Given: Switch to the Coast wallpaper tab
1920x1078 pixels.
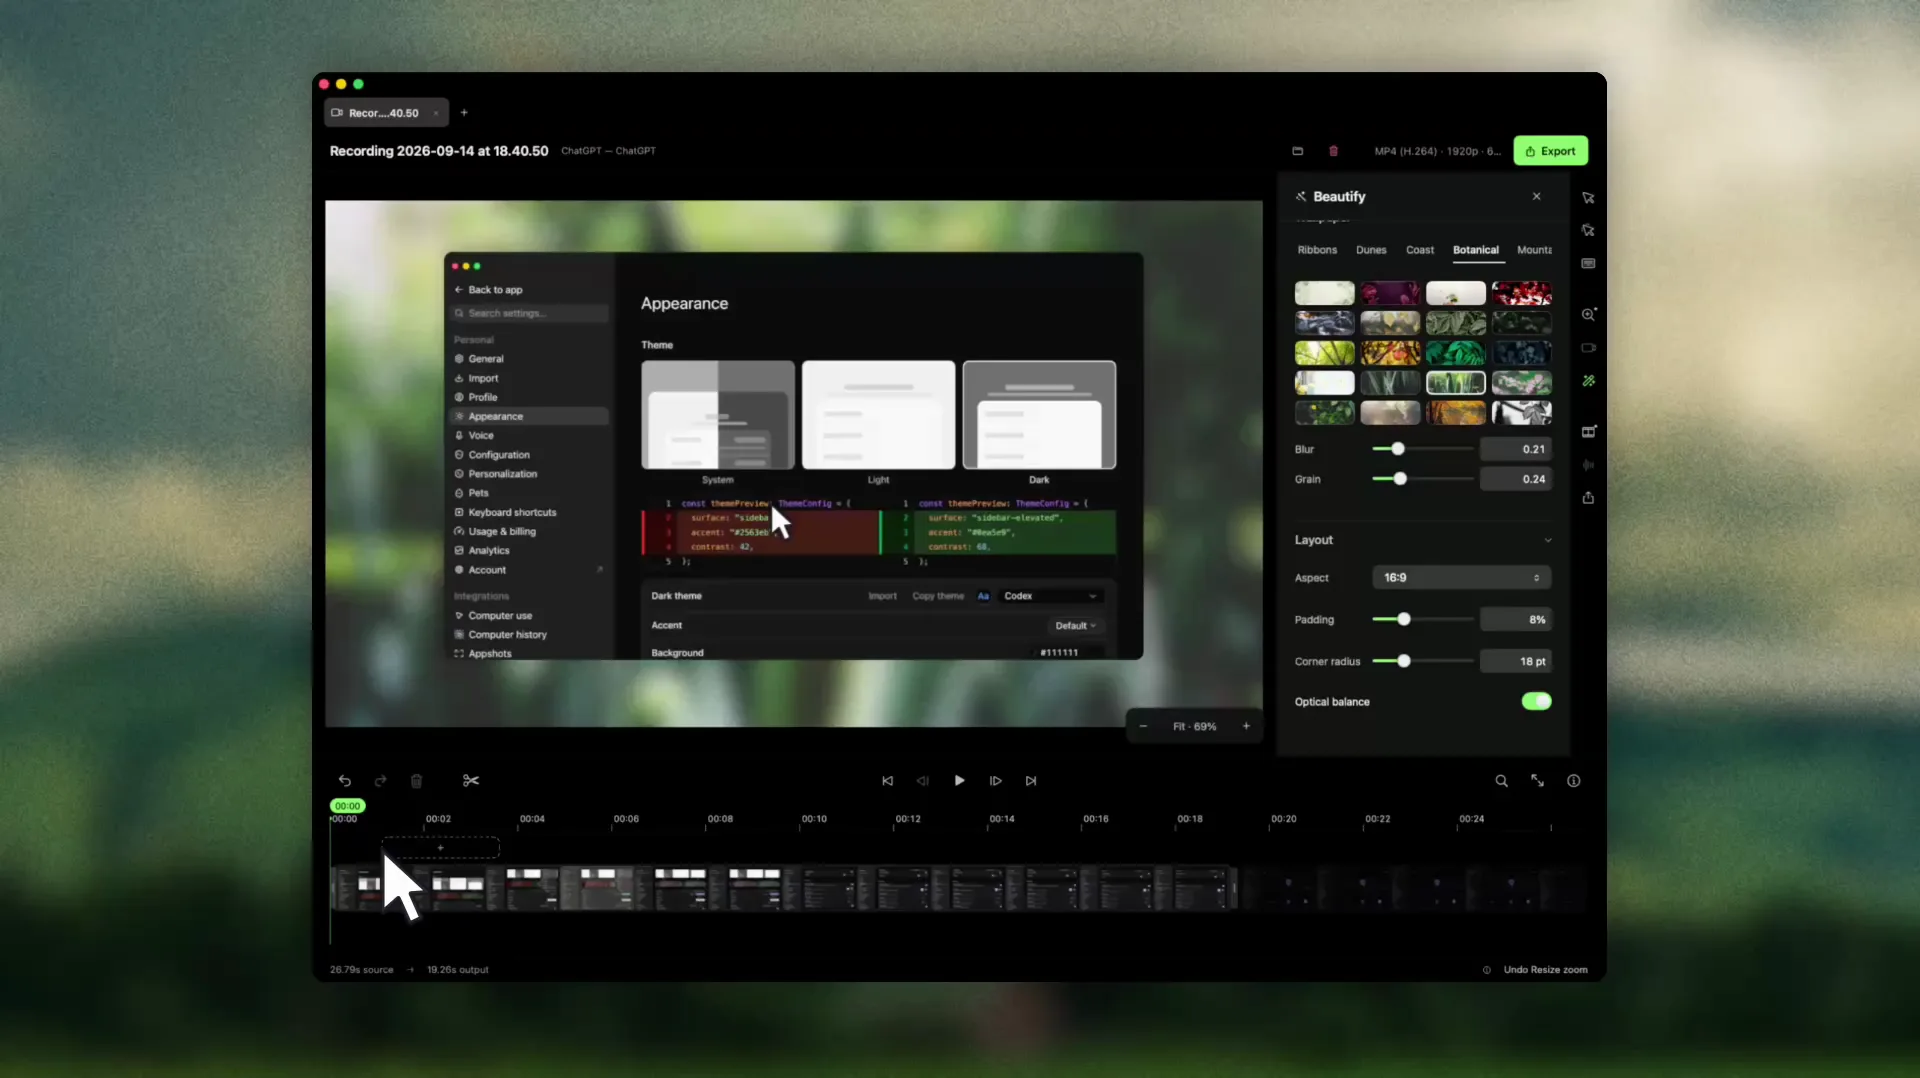Looking at the screenshot, I should (1420, 250).
